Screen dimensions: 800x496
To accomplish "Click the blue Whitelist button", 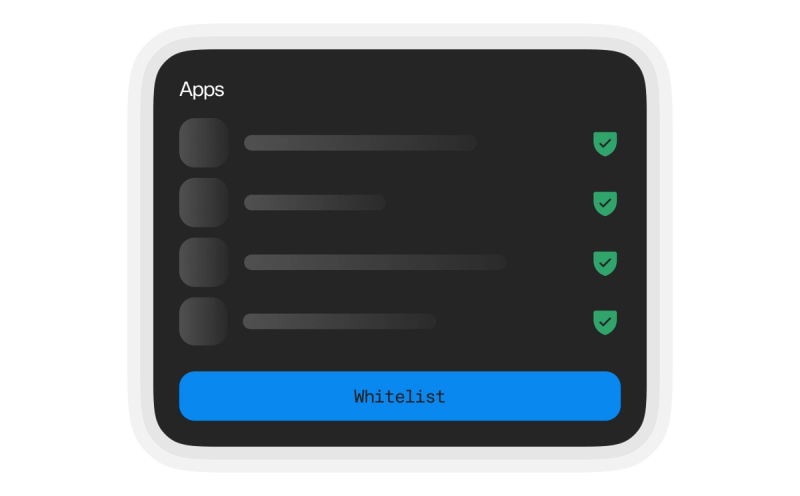I will tap(400, 396).
